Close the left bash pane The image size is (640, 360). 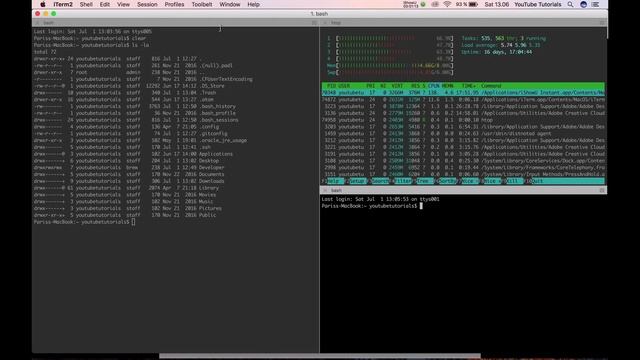pyautogui.click(x=37, y=23)
